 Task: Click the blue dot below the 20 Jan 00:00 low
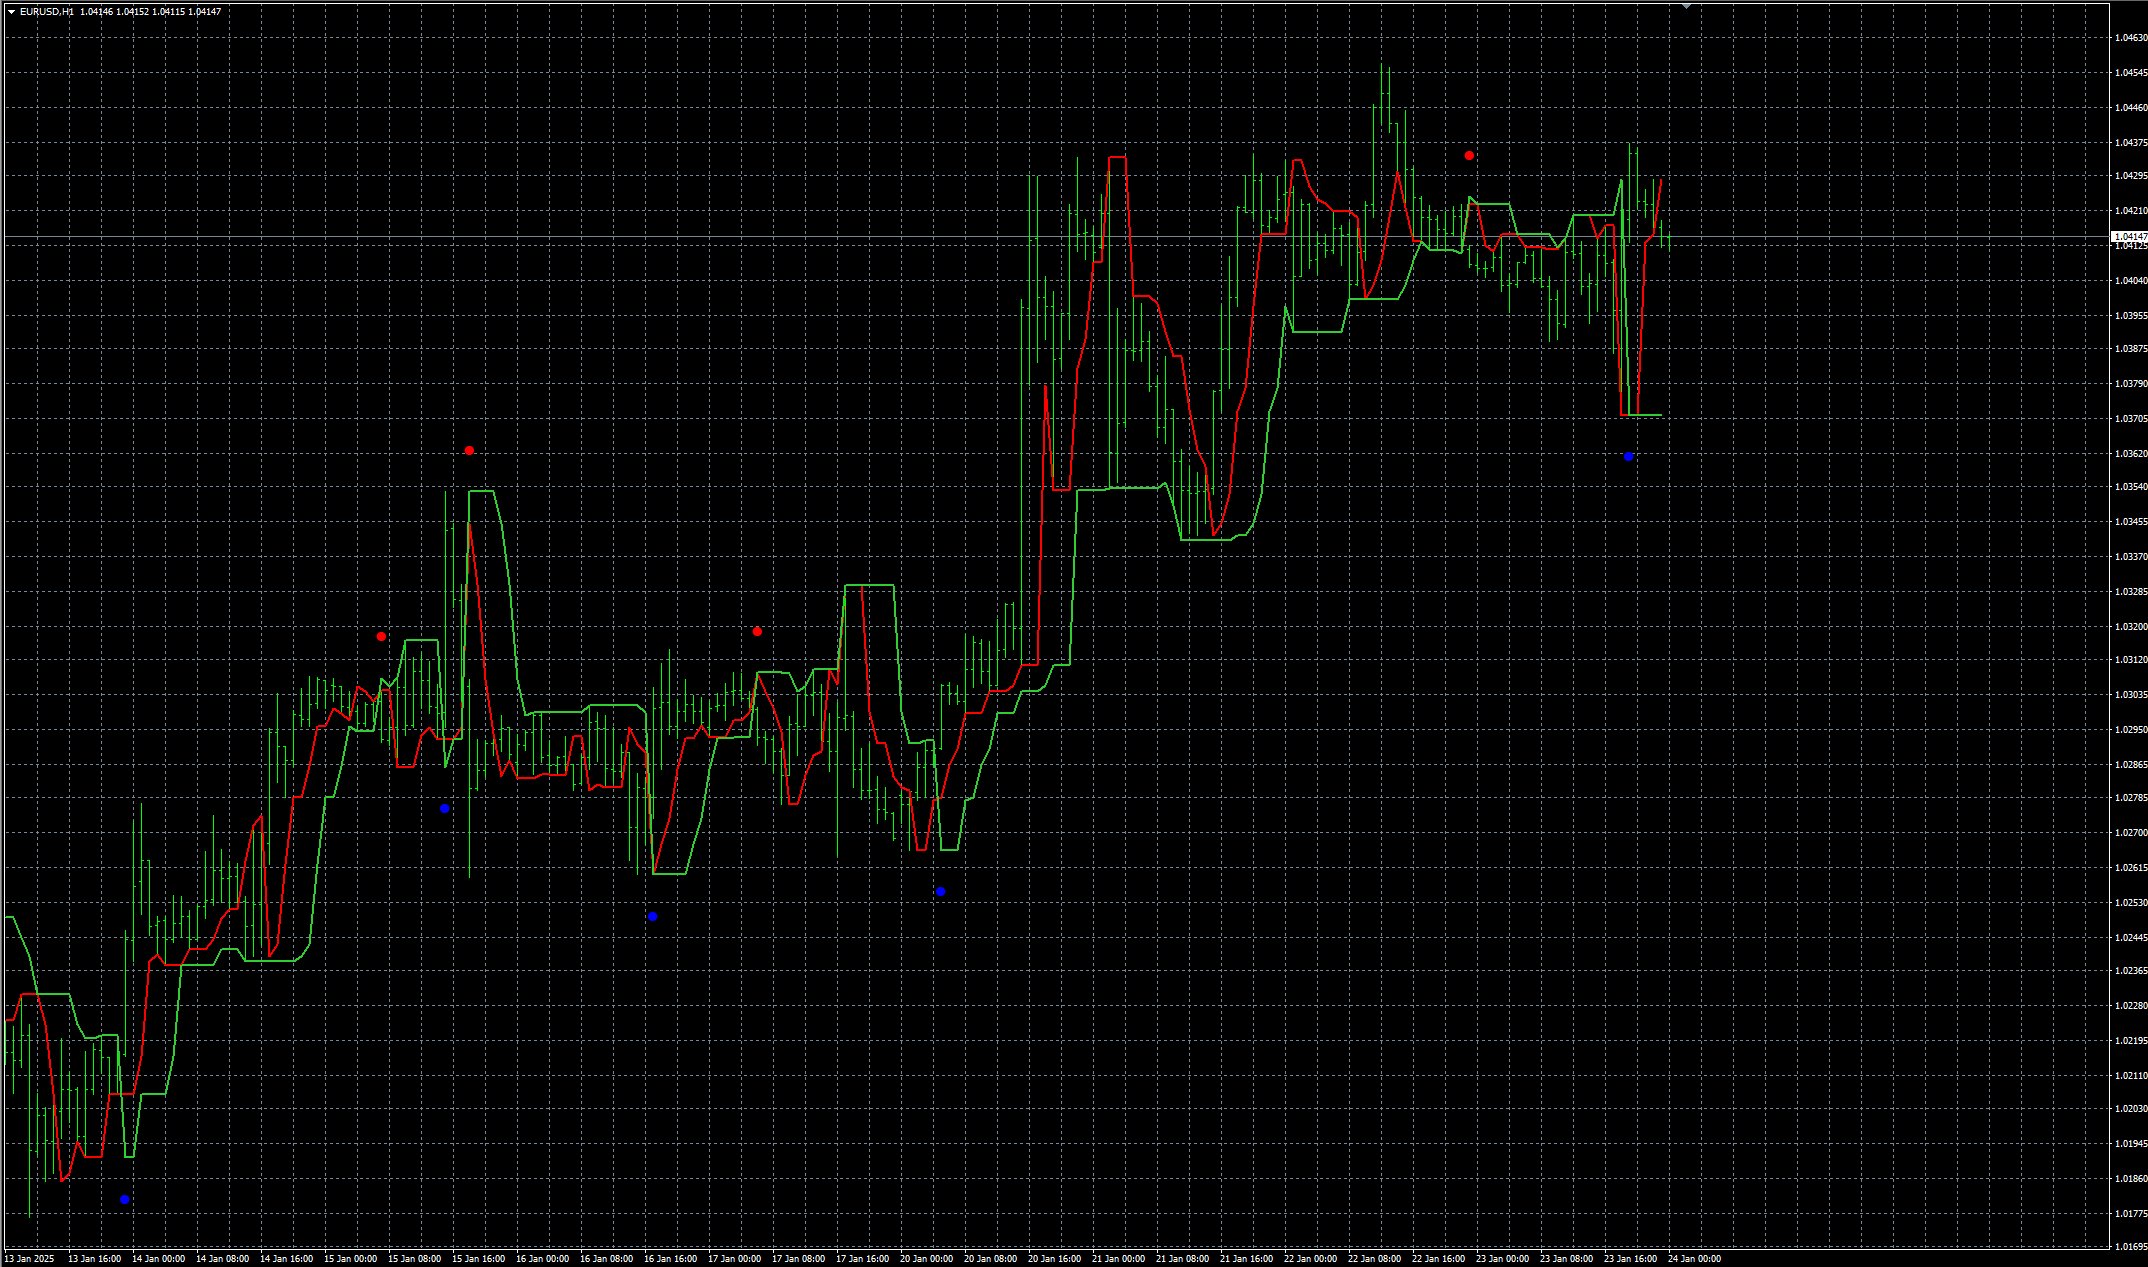(x=940, y=892)
